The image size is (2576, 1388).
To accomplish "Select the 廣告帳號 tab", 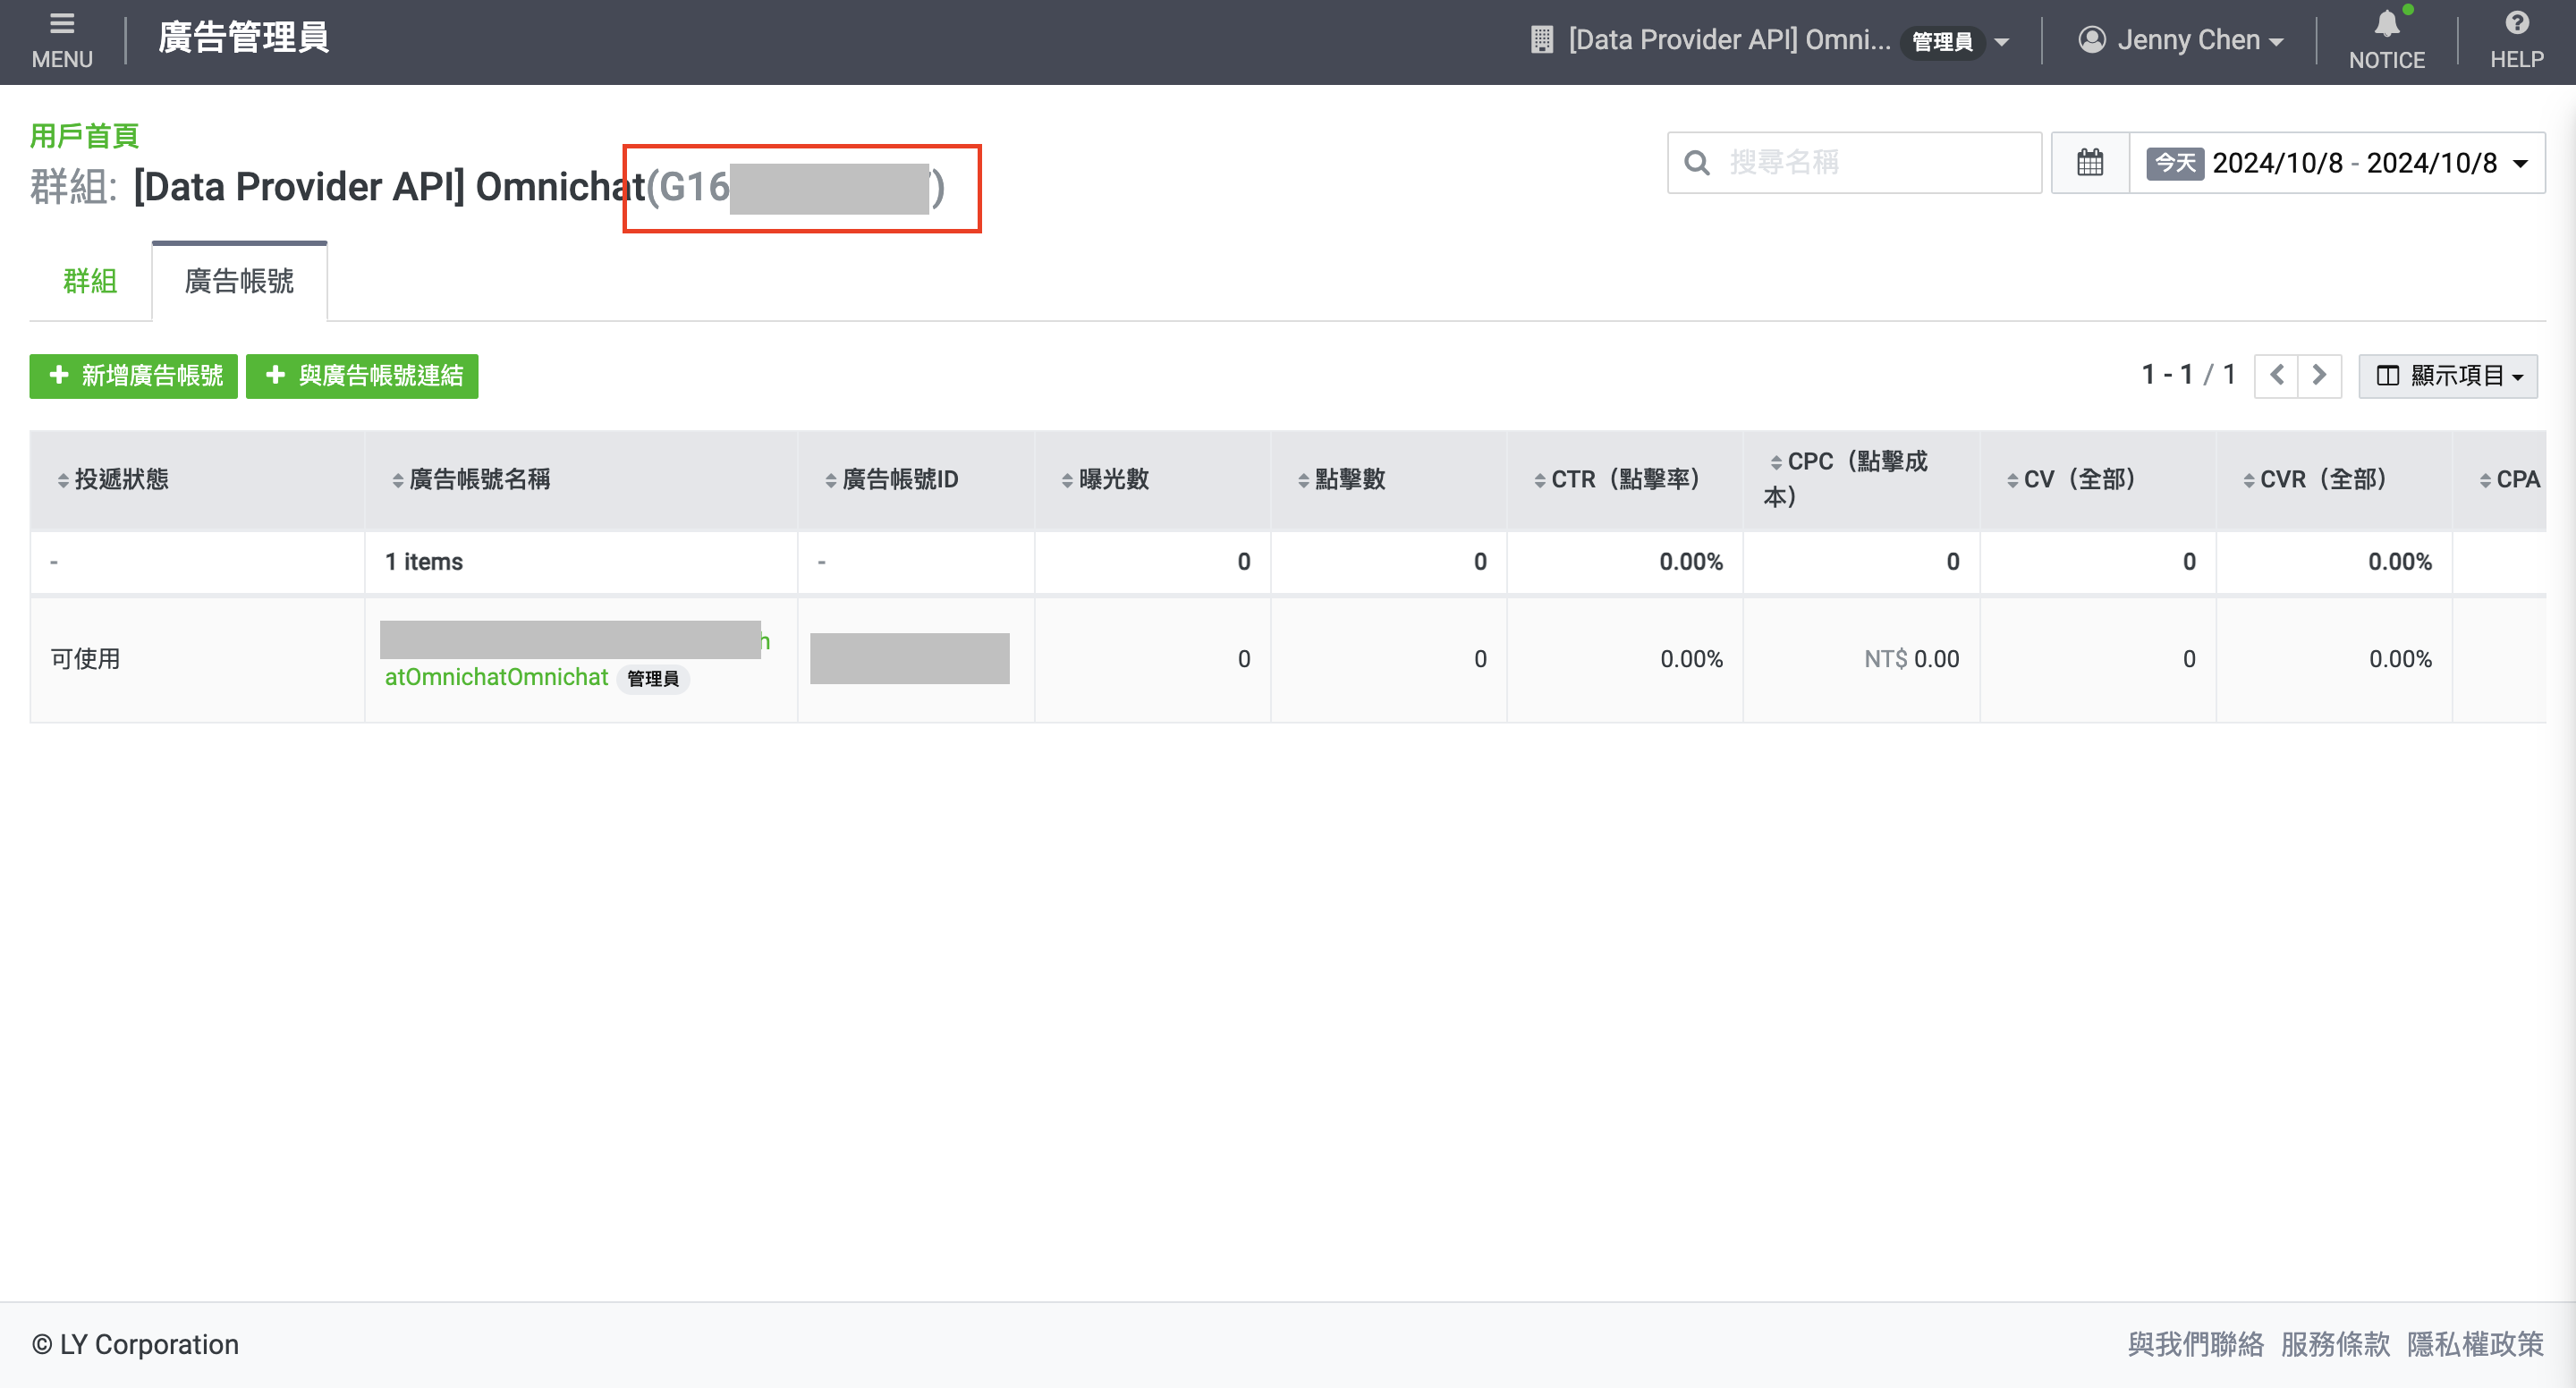I will click(239, 282).
